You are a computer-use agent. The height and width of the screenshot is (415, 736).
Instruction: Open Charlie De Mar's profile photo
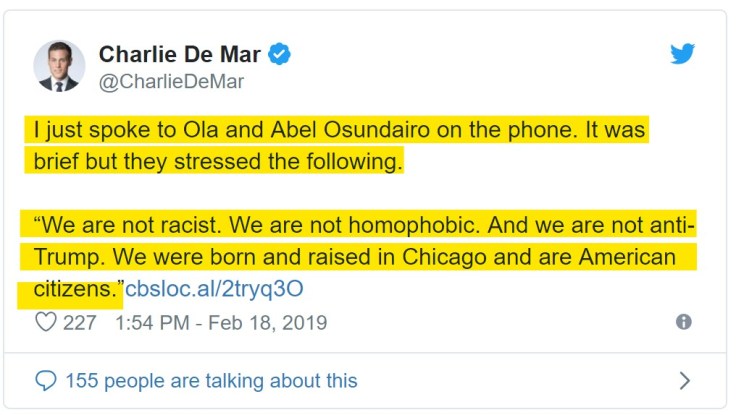[59, 66]
